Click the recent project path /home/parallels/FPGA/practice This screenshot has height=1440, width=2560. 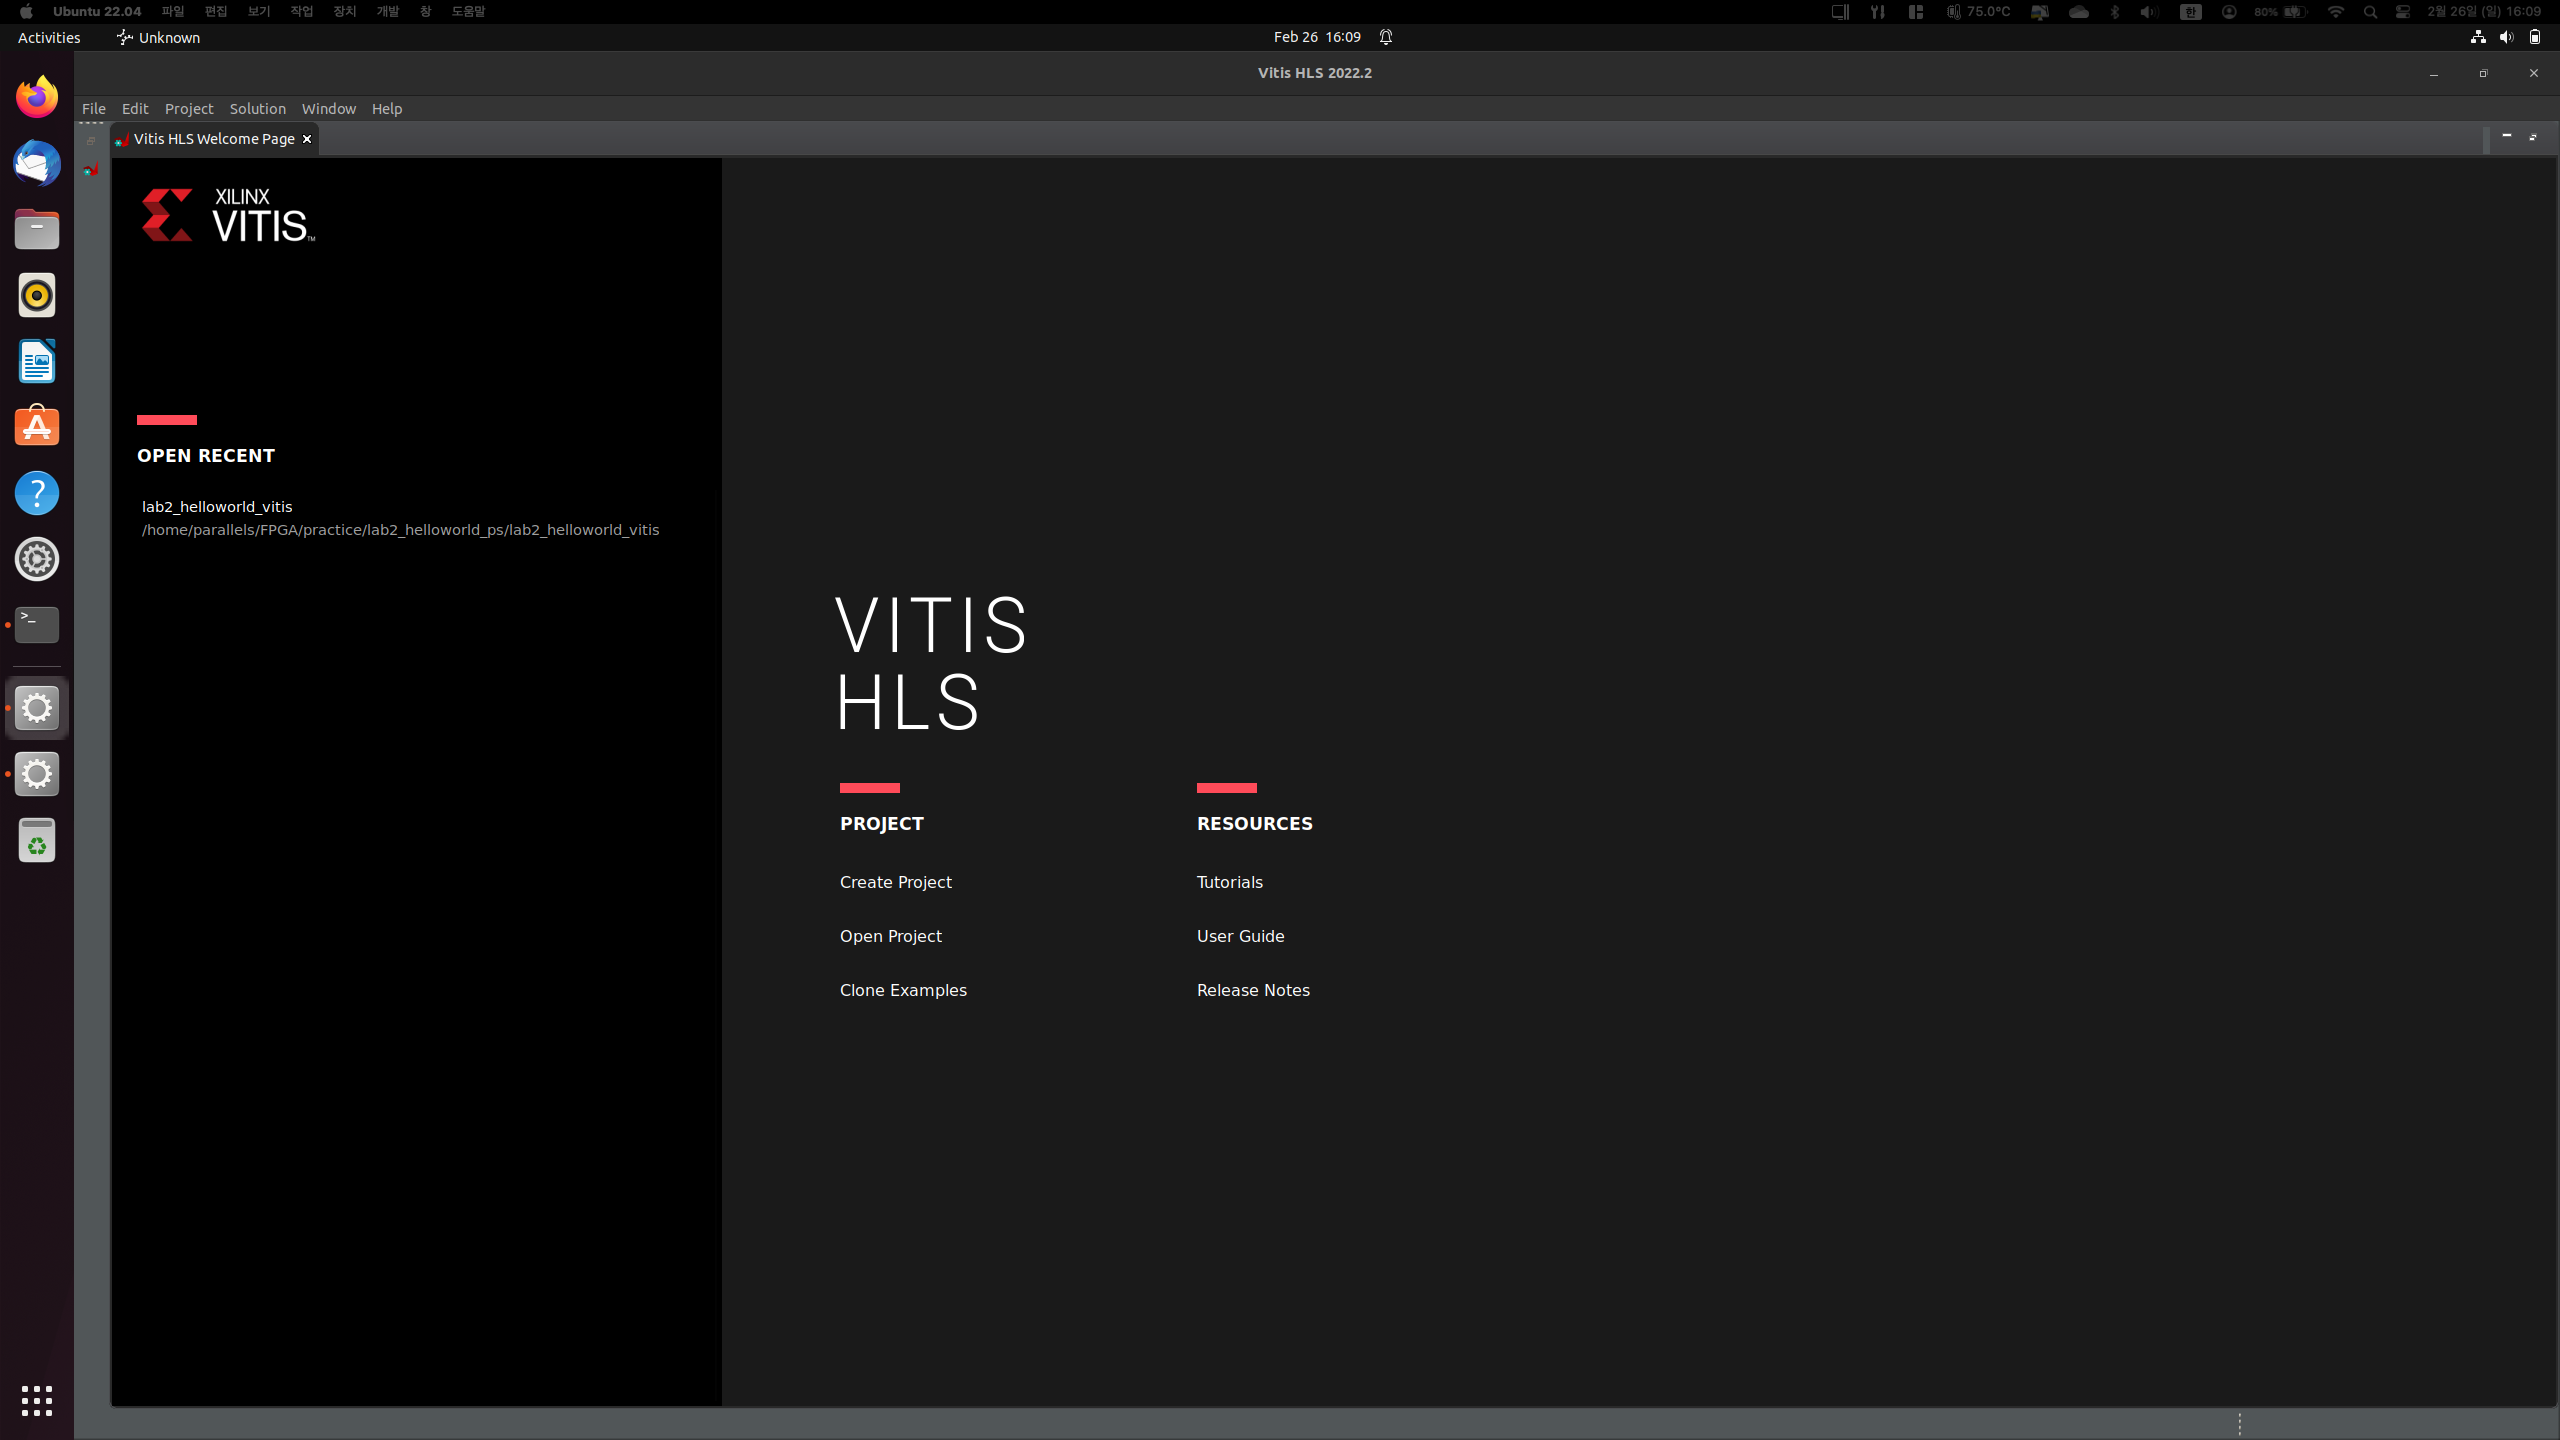(400, 530)
